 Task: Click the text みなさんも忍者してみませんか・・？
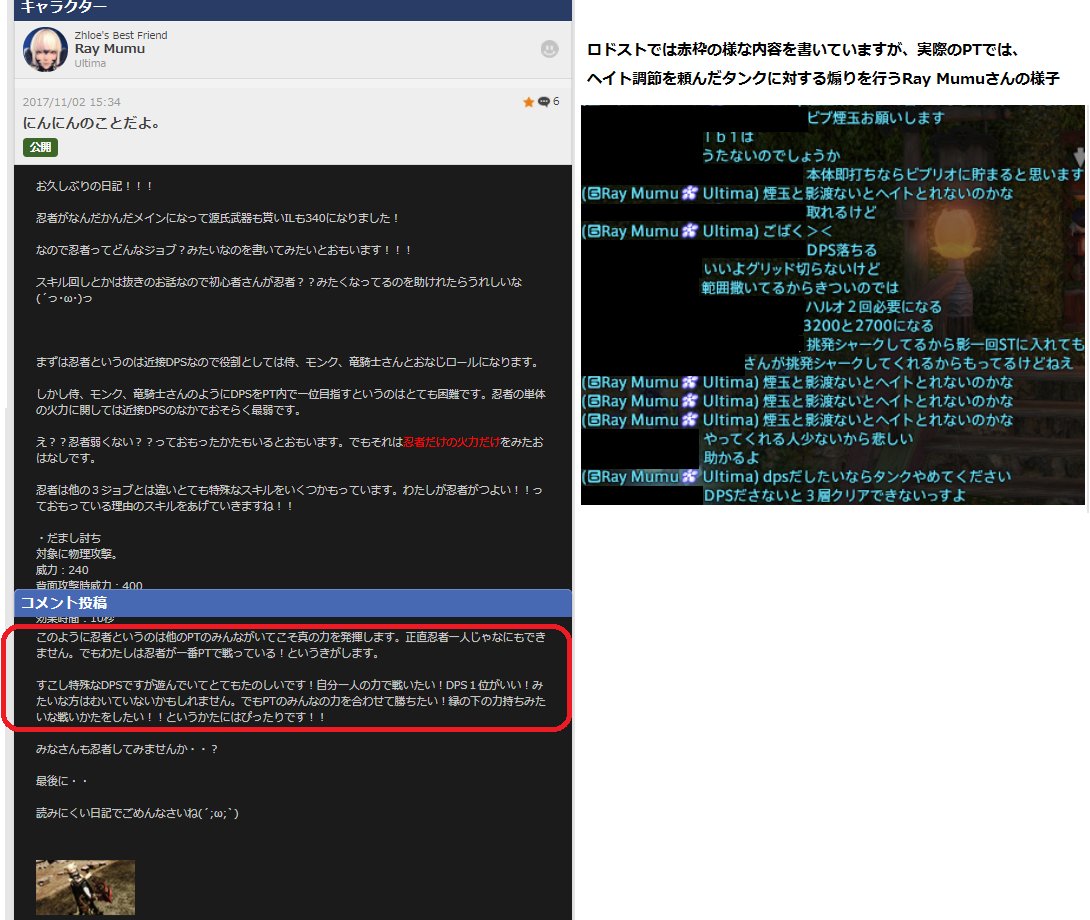127,749
